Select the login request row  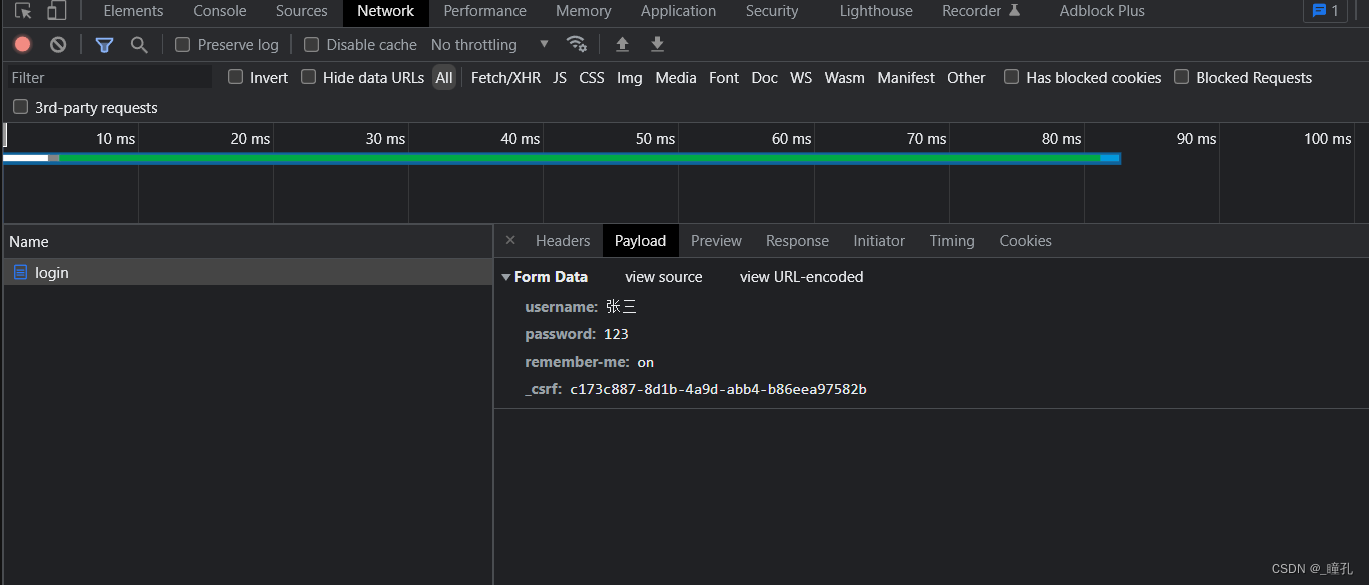[x=247, y=272]
